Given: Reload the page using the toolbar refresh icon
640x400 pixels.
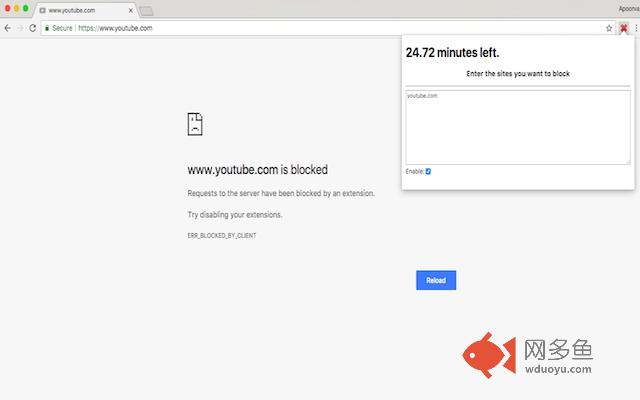Looking at the screenshot, I should click(33, 28).
